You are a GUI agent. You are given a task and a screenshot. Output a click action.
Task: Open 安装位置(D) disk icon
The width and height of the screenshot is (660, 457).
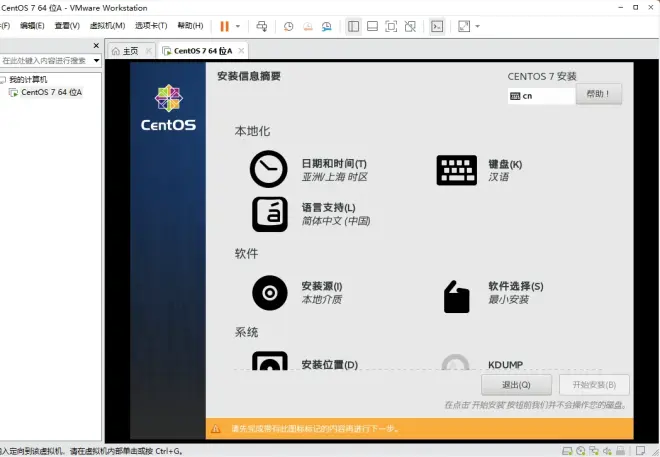270,361
